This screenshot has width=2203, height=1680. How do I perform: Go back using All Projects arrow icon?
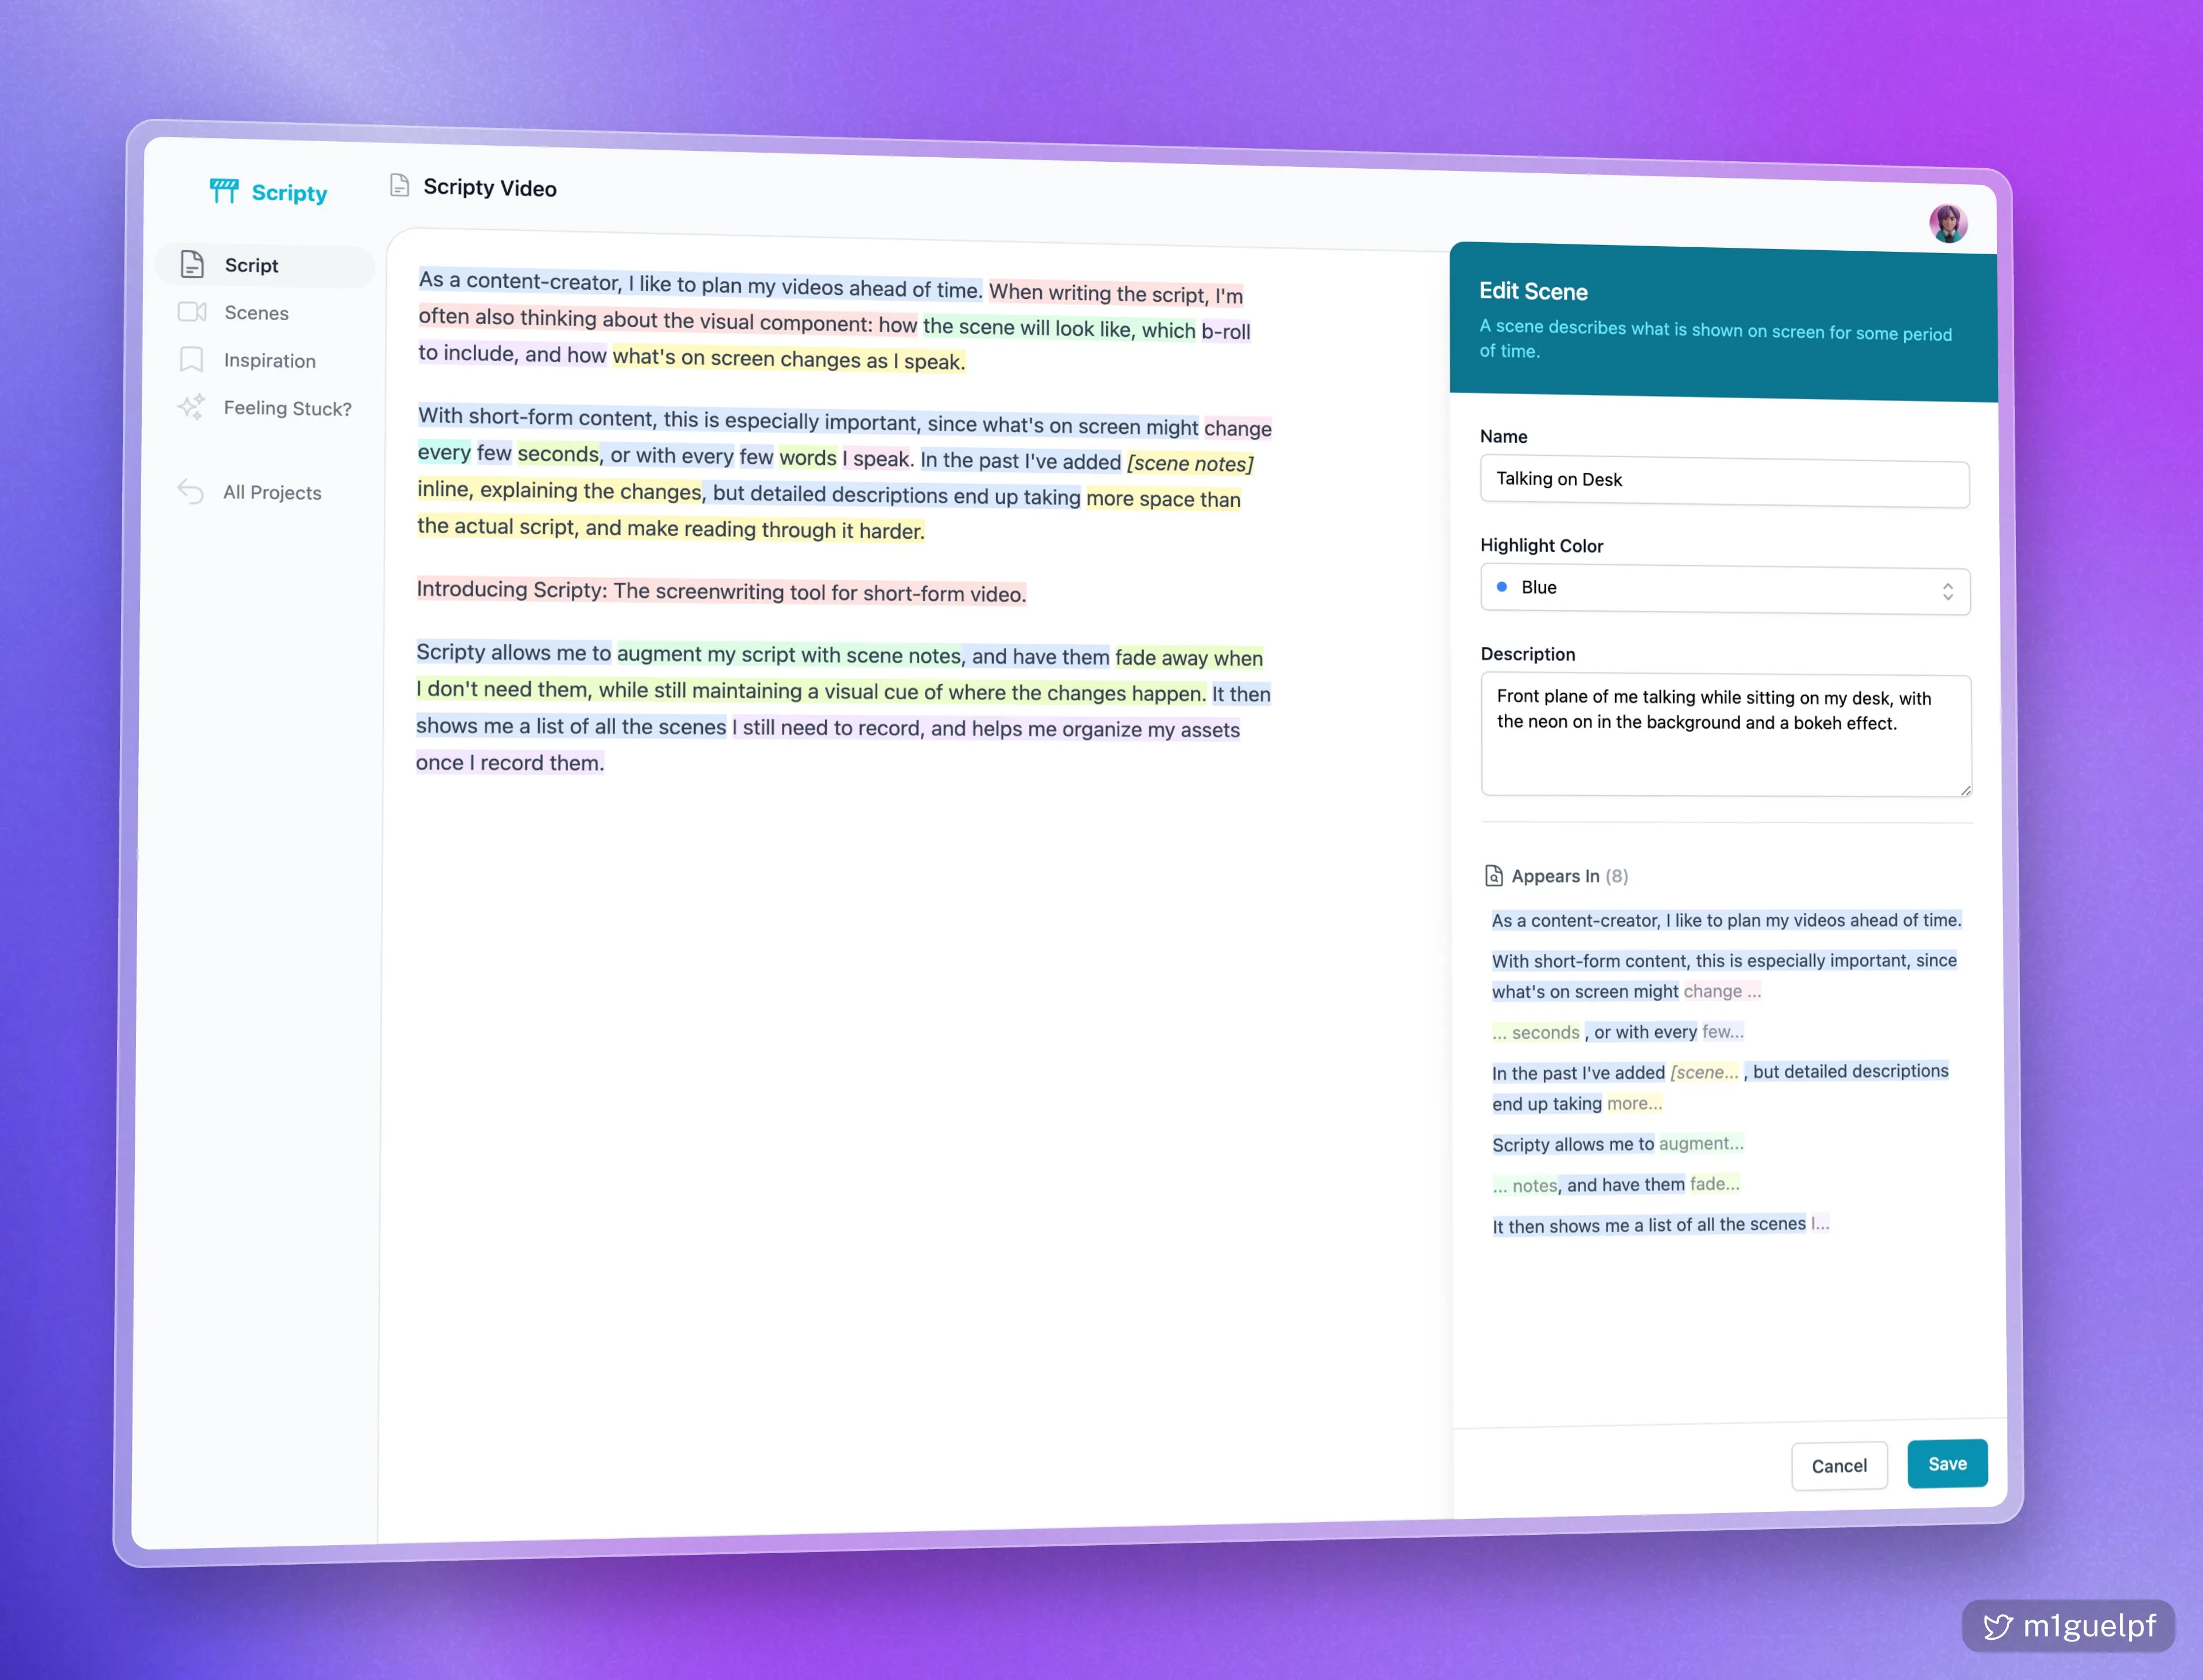191,491
